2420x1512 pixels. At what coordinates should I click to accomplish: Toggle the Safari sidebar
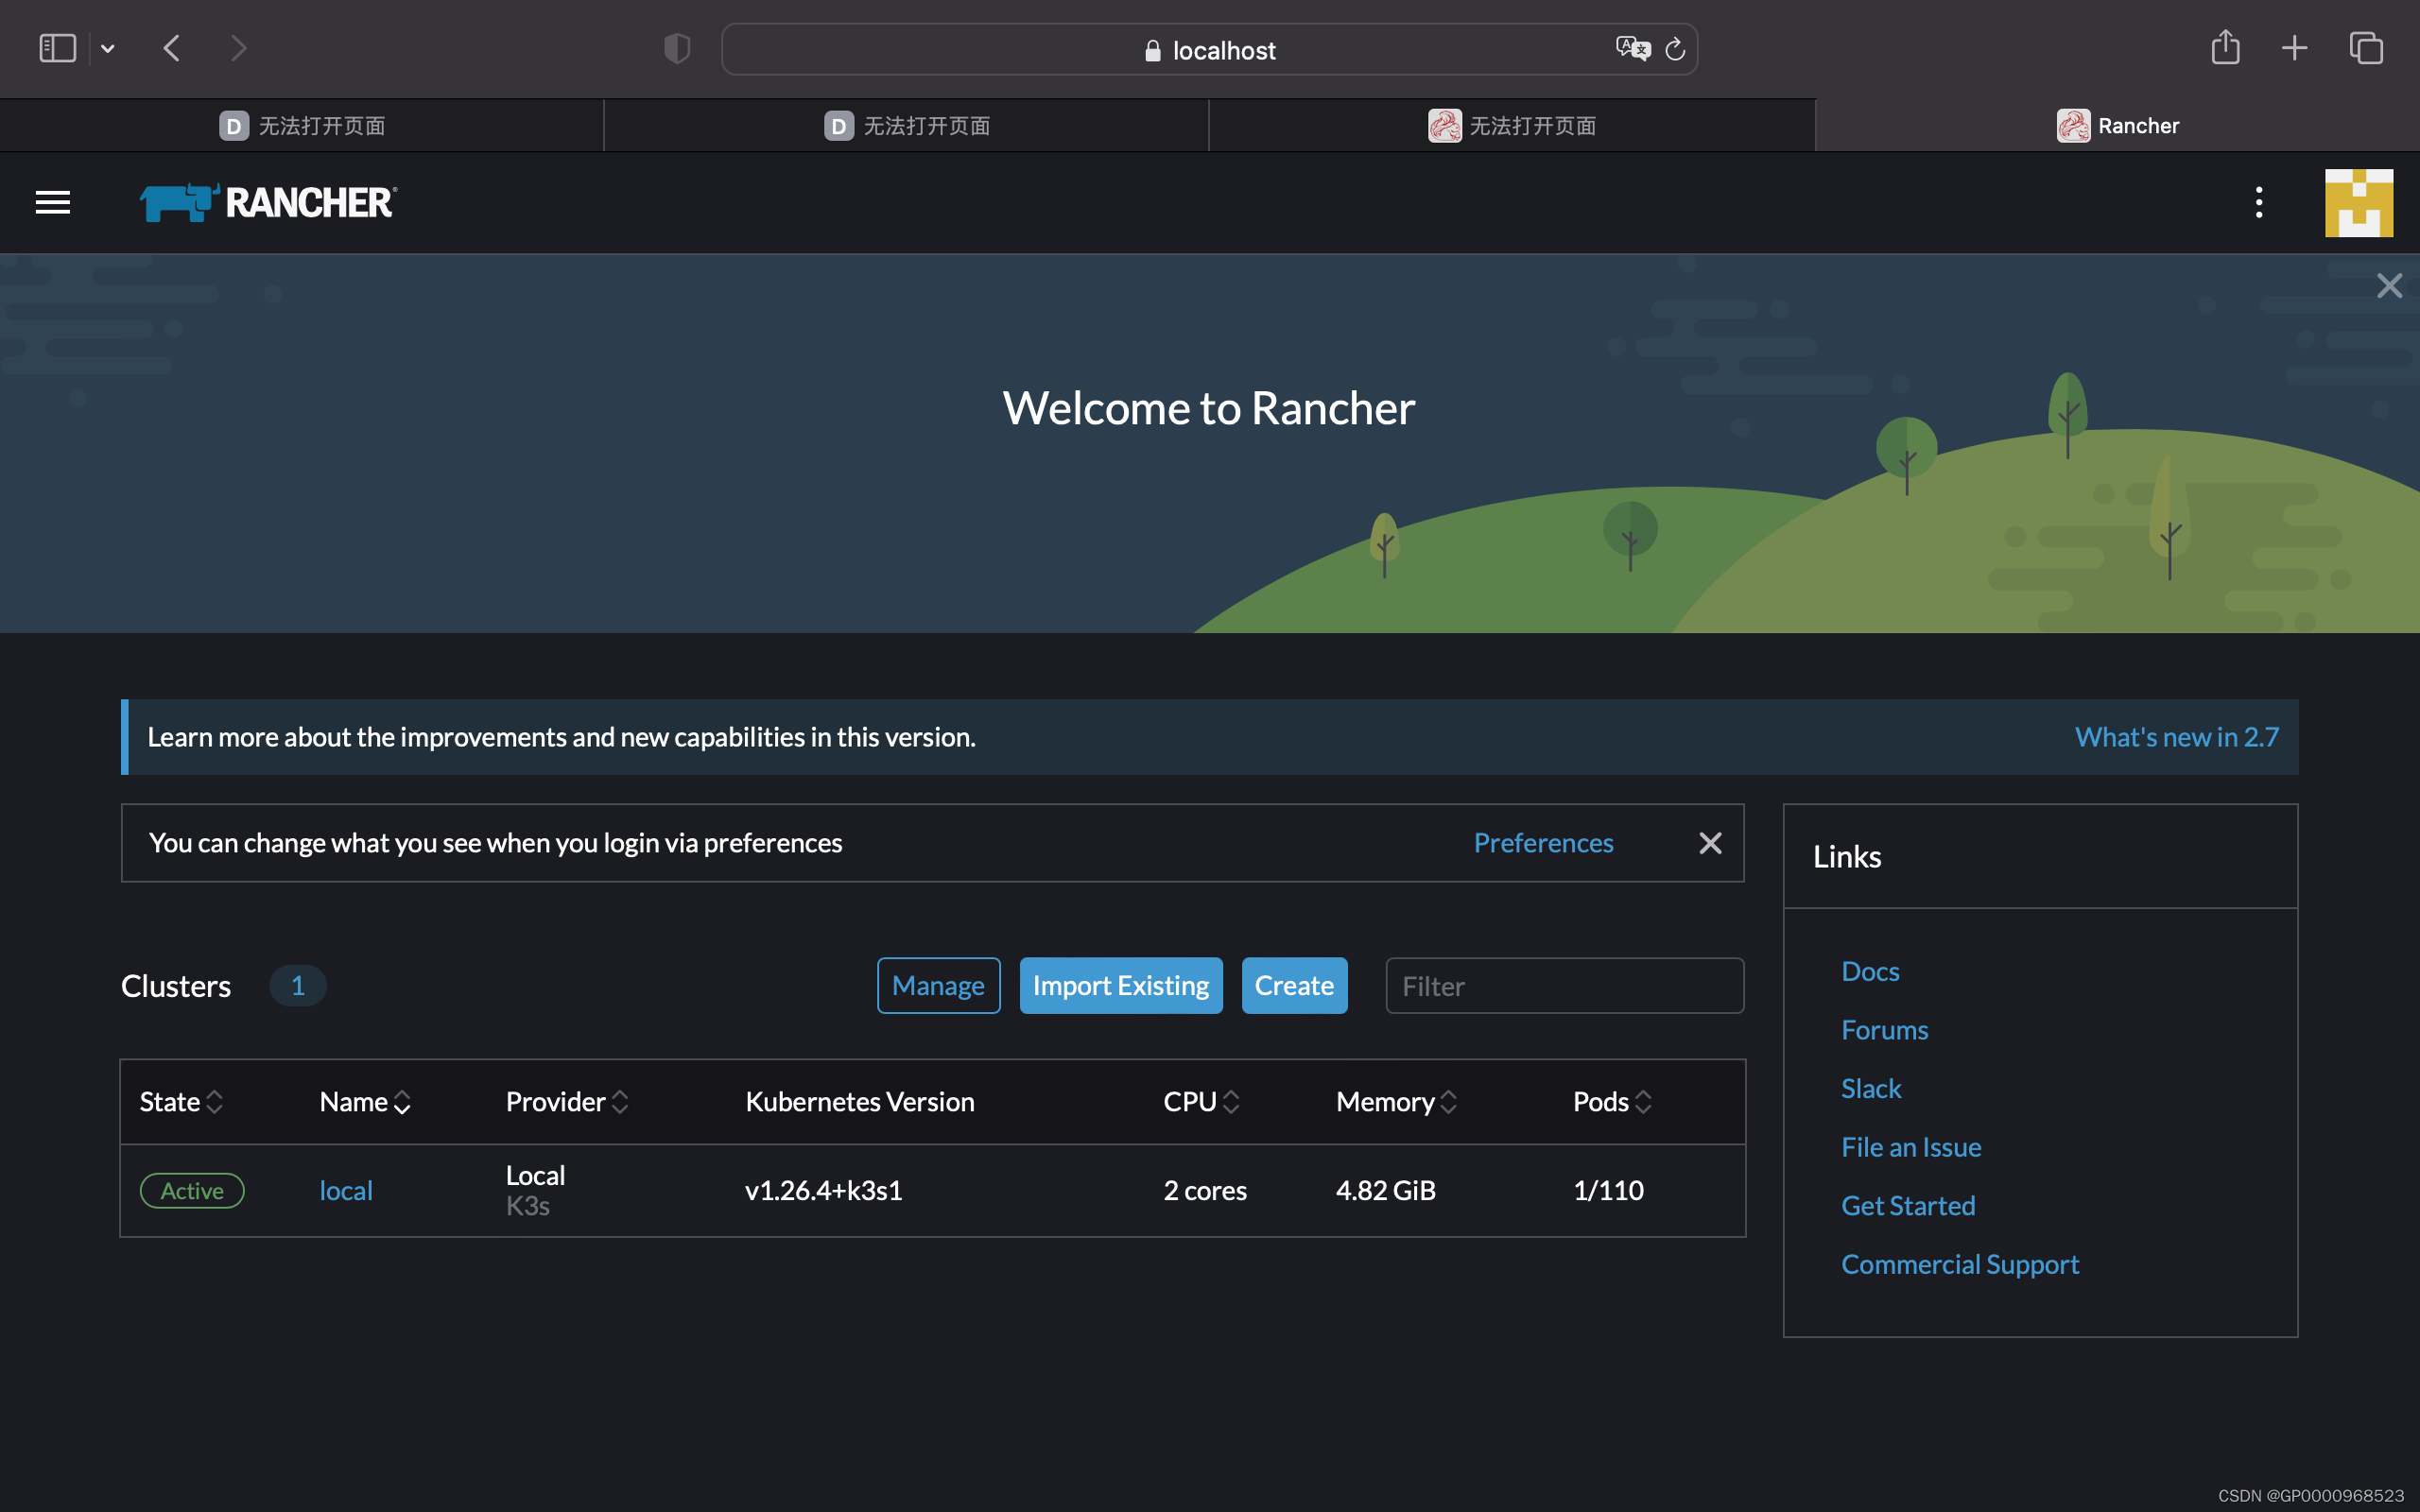click(x=57, y=48)
